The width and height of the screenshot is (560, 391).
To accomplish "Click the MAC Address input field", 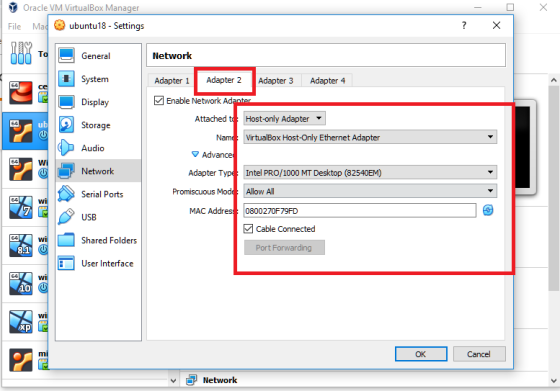I will pyautogui.click(x=360, y=211).
